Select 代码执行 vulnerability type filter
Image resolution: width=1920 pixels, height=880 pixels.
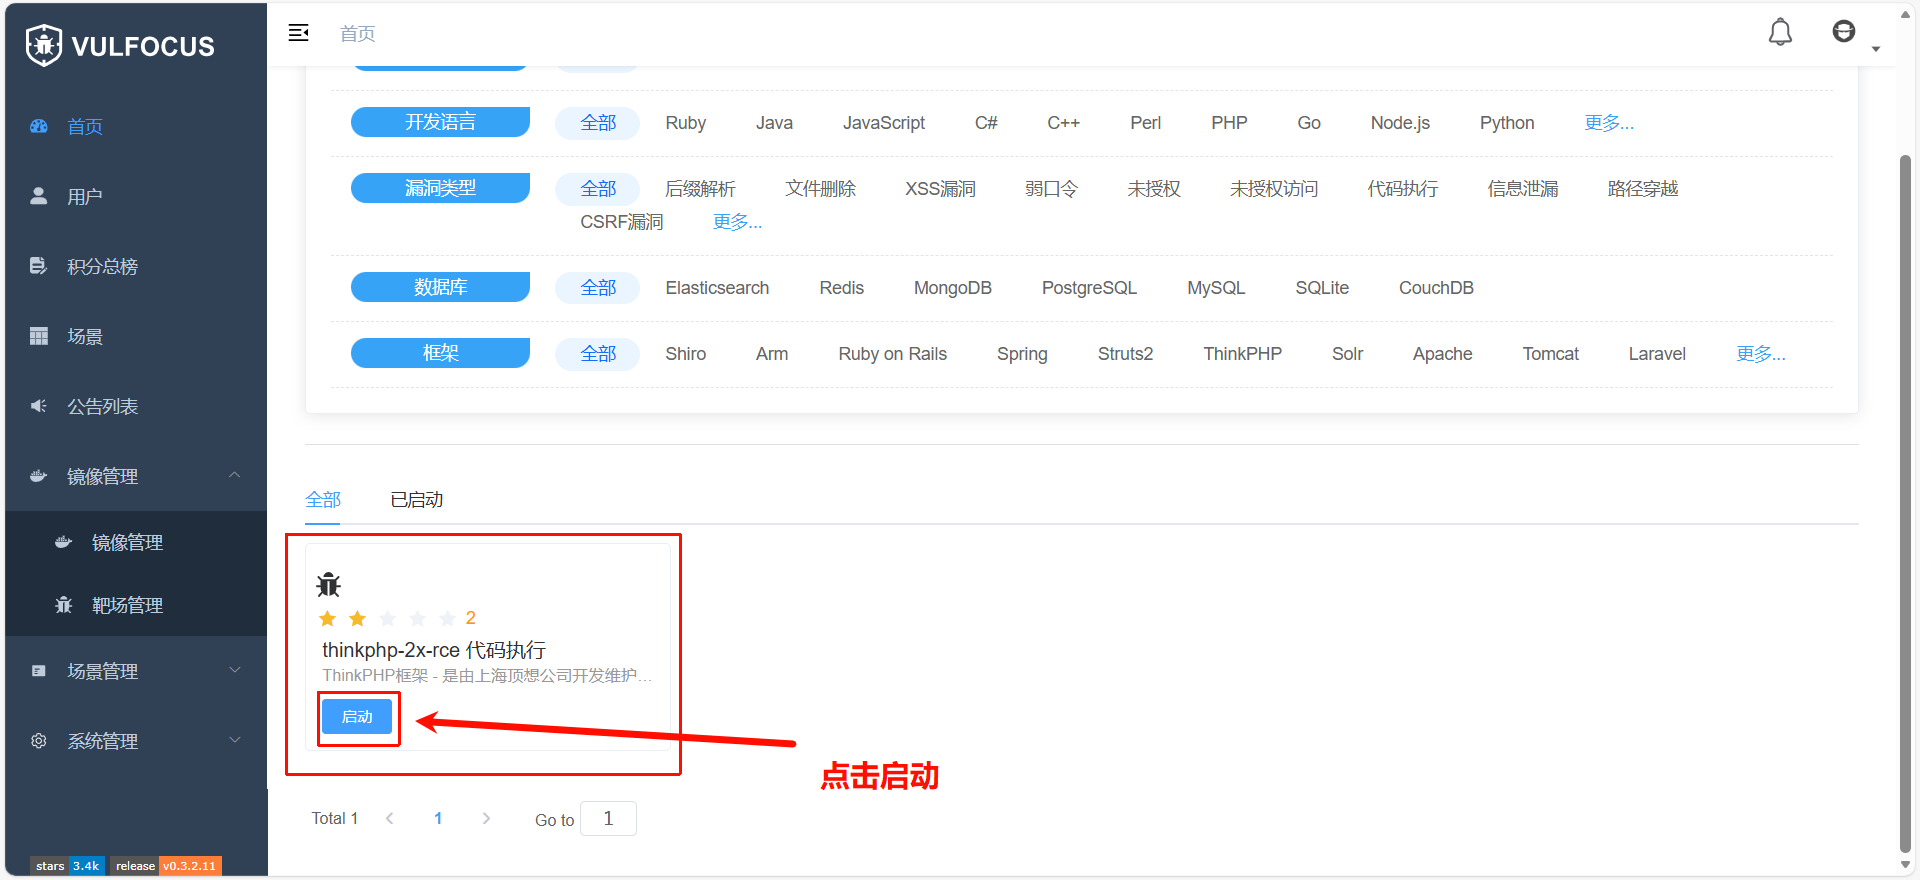1402,189
